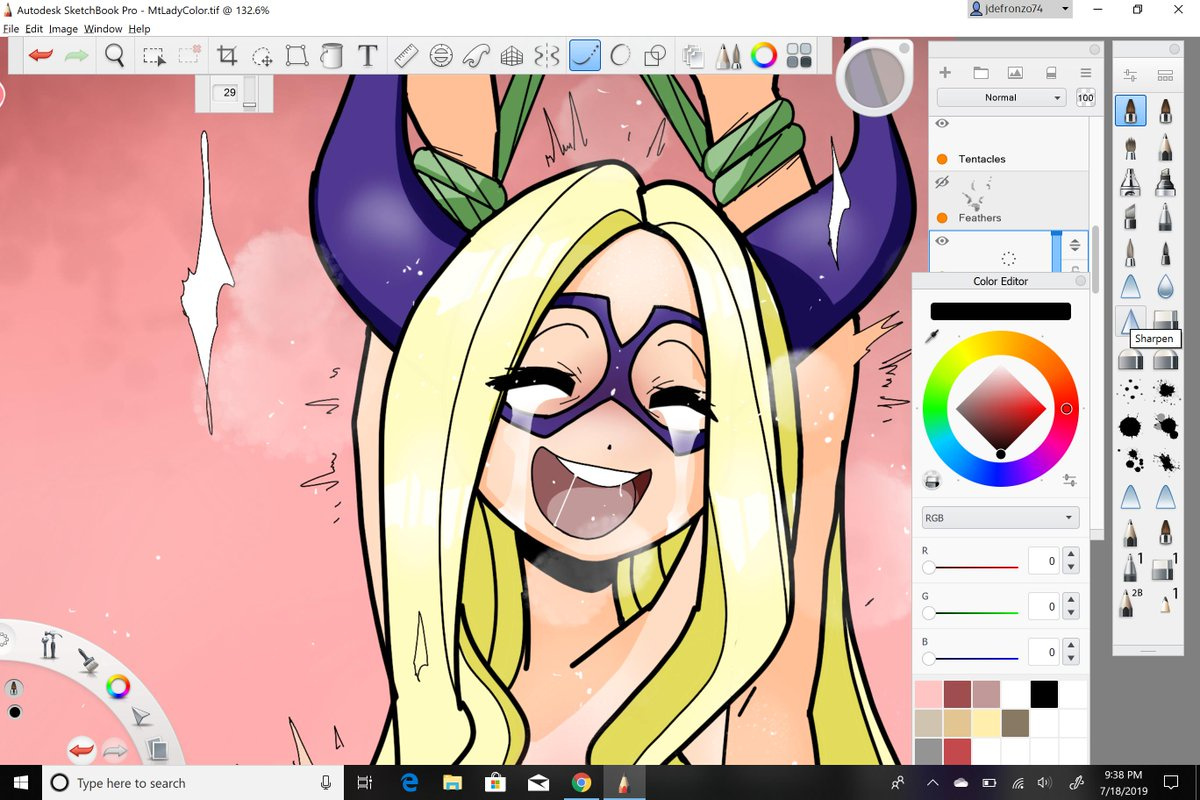The height and width of the screenshot is (800, 1200).
Task: Open the user account dropdown jdefronzo74
Action: 1019,9
